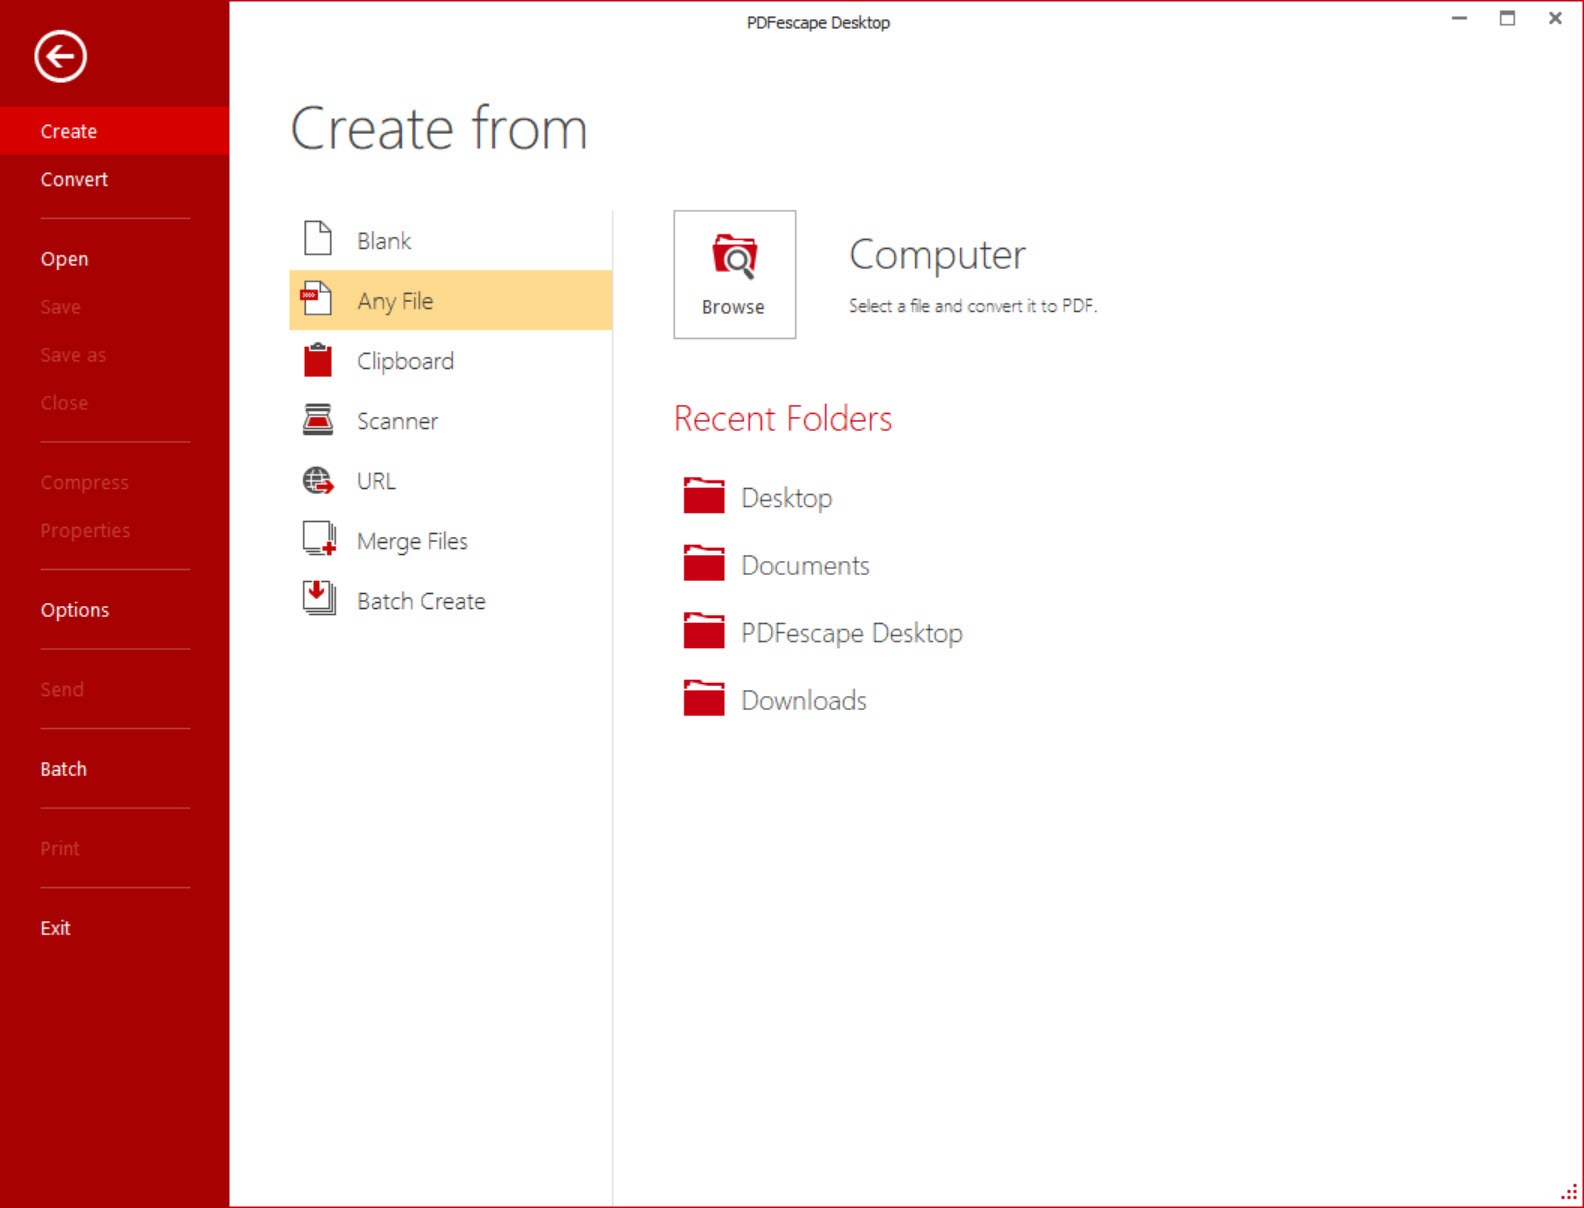Click the window resize grip corner
This screenshot has width=1584, height=1208.
[x=1569, y=1192]
